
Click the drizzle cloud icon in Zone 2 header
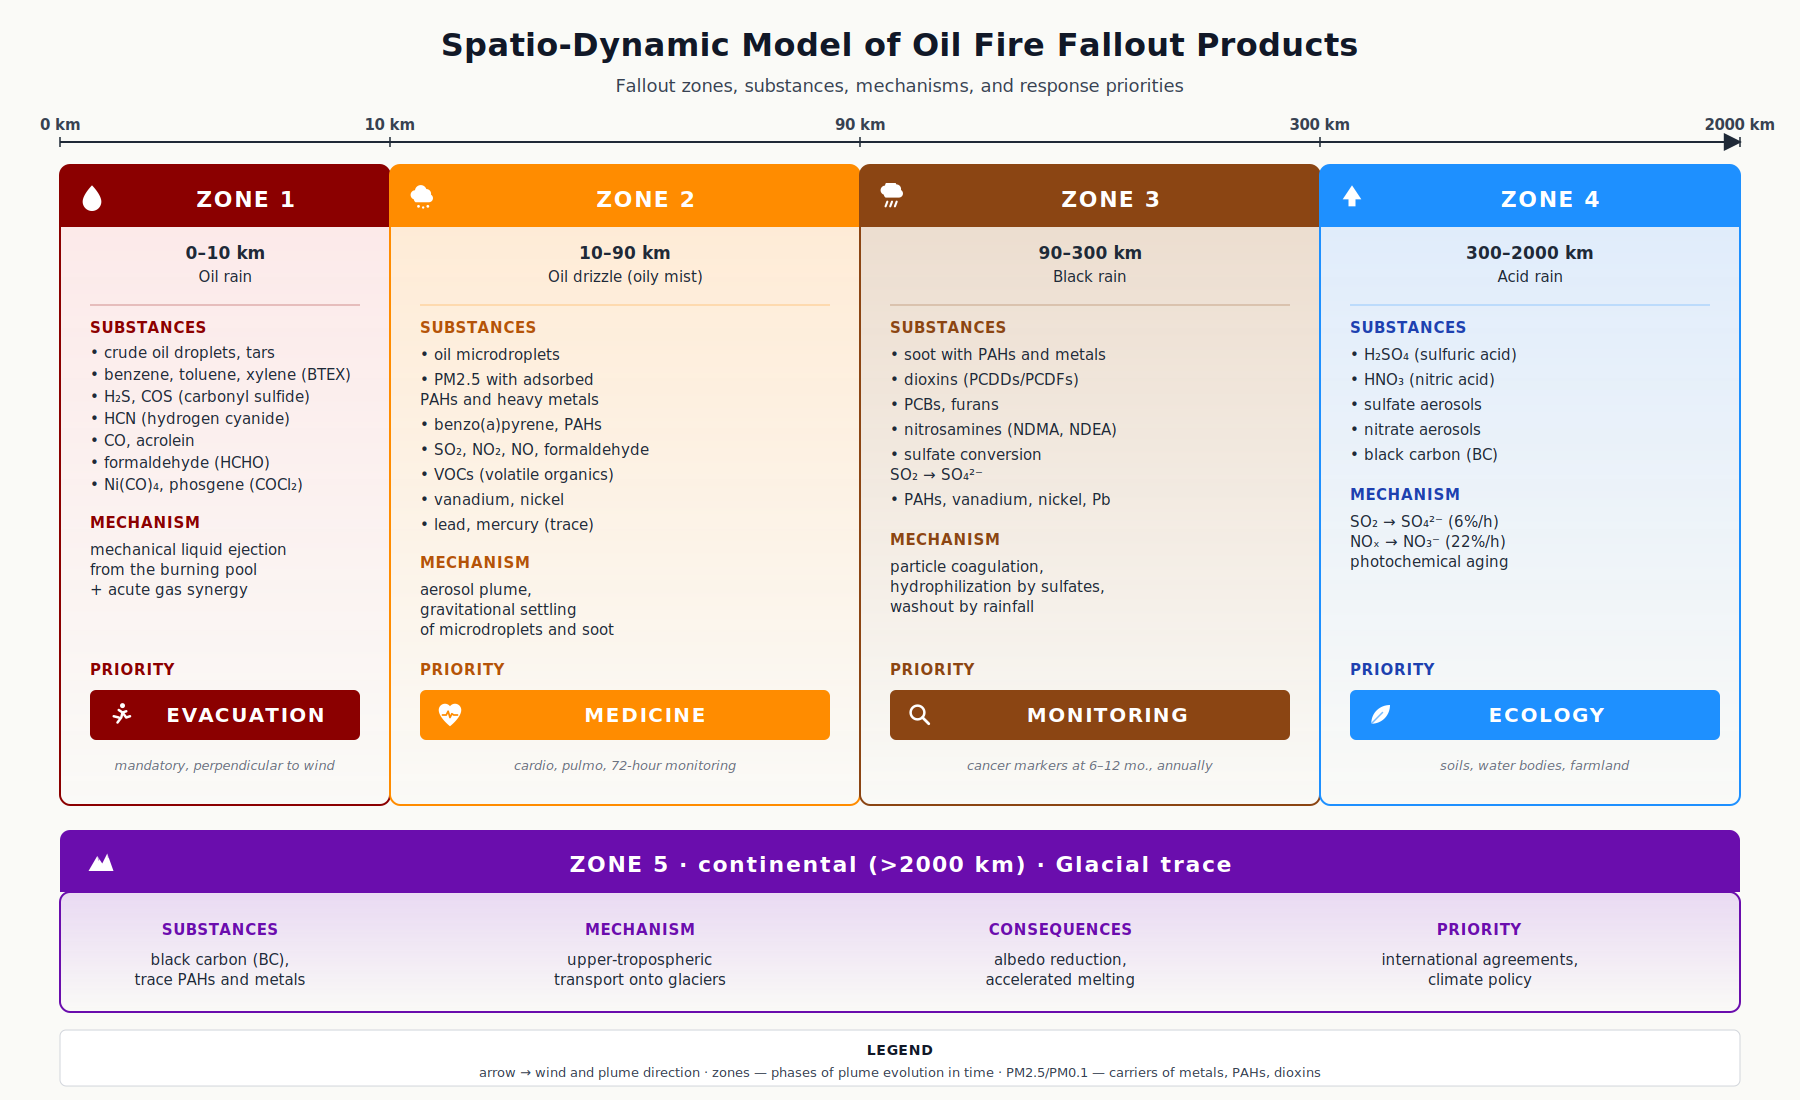coord(422,196)
